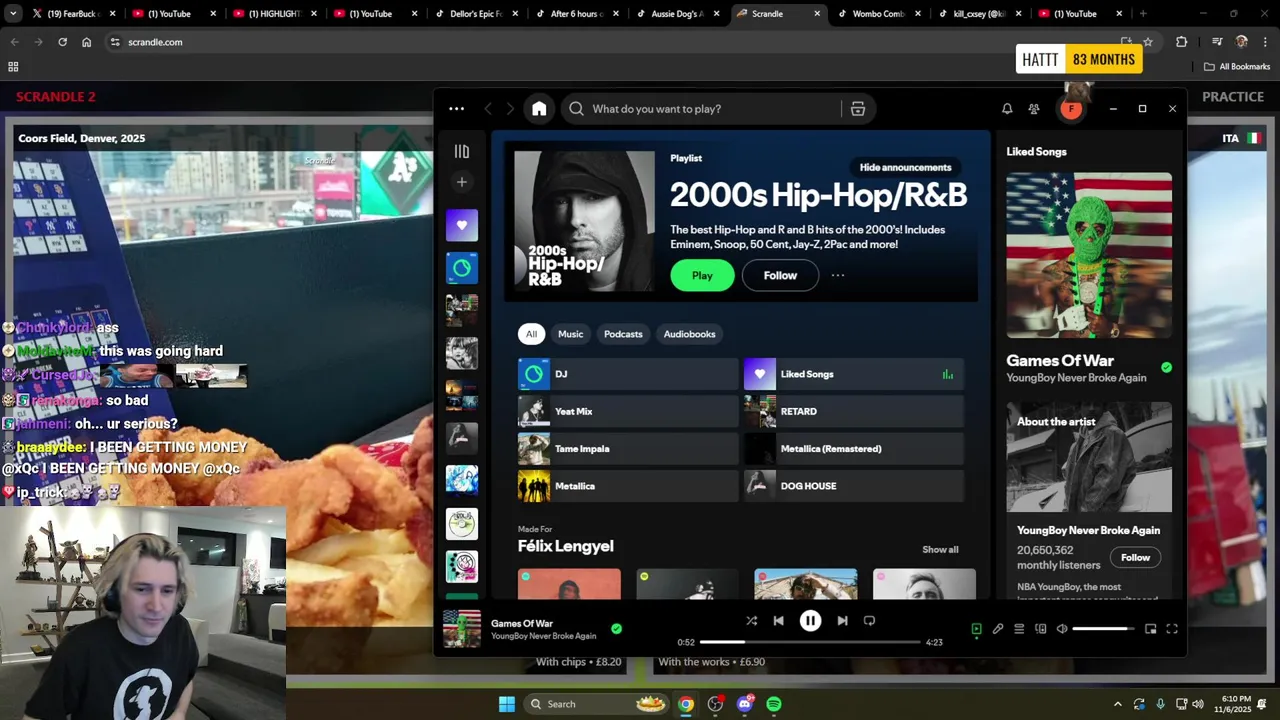Open Liked Songs heart in sidebar
Viewport: 1280px width, 720px height.
click(462, 225)
